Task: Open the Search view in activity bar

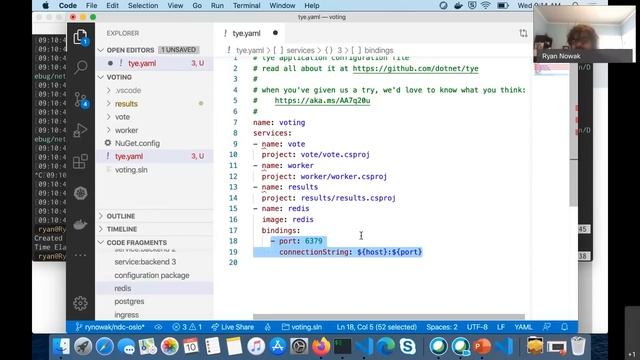Action: tap(80, 67)
